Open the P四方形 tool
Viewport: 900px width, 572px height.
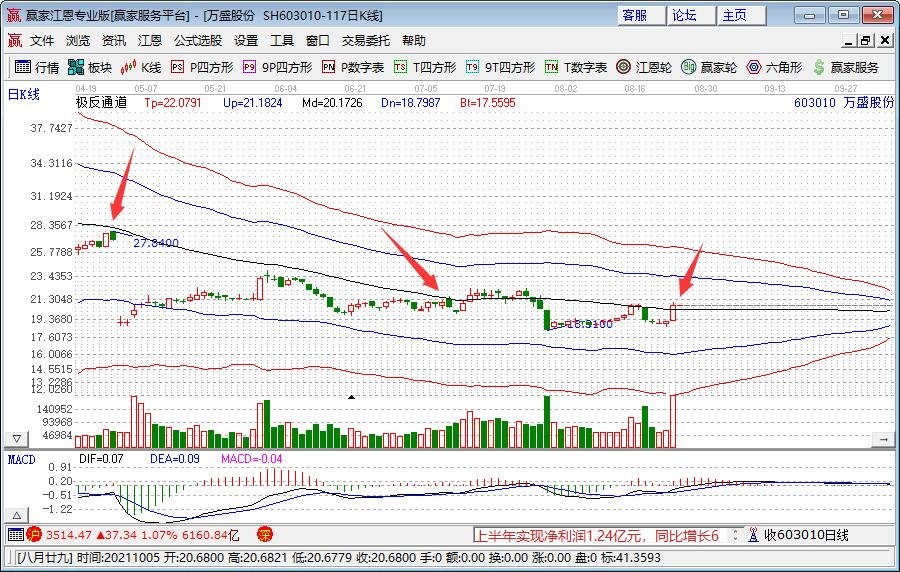click(202, 68)
